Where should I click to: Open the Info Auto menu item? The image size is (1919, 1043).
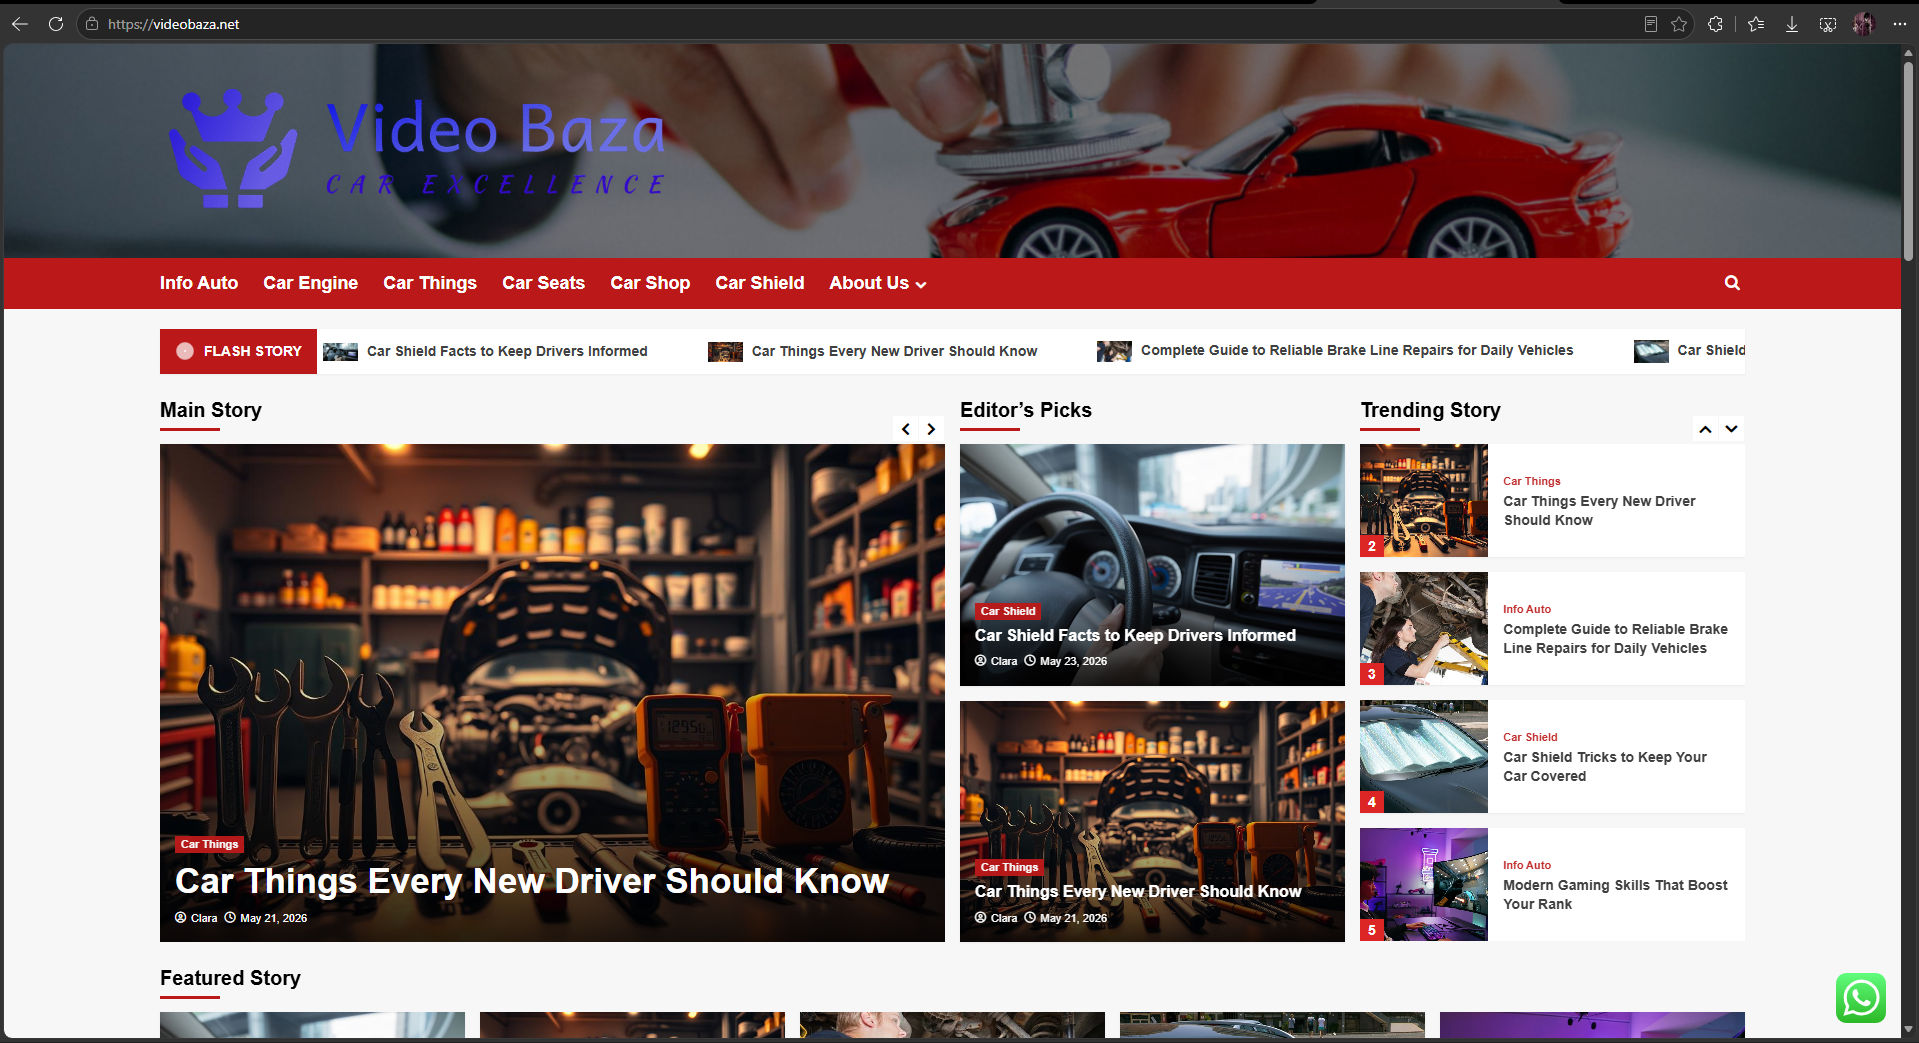pos(199,283)
